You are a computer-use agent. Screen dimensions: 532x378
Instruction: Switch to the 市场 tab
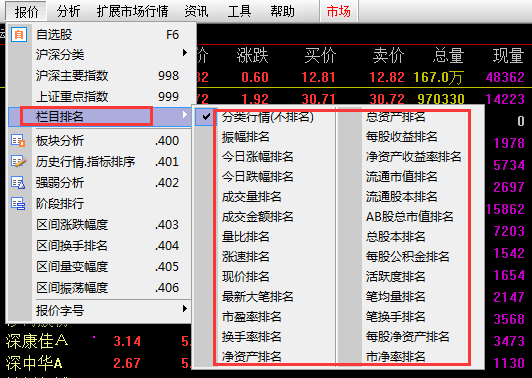[339, 12]
